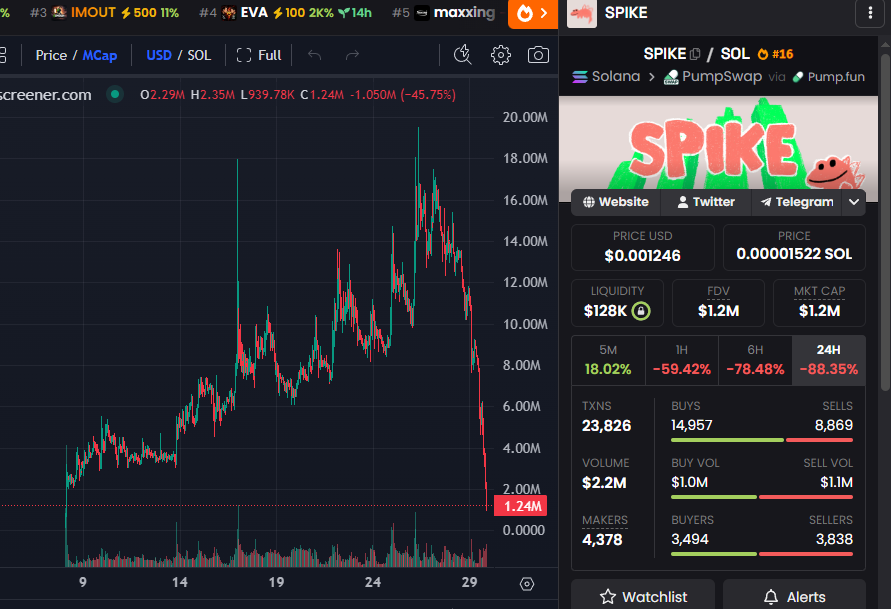Click the MAKERS 4,378 value
This screenshot has width=891, height=609.
coord(602,540)
